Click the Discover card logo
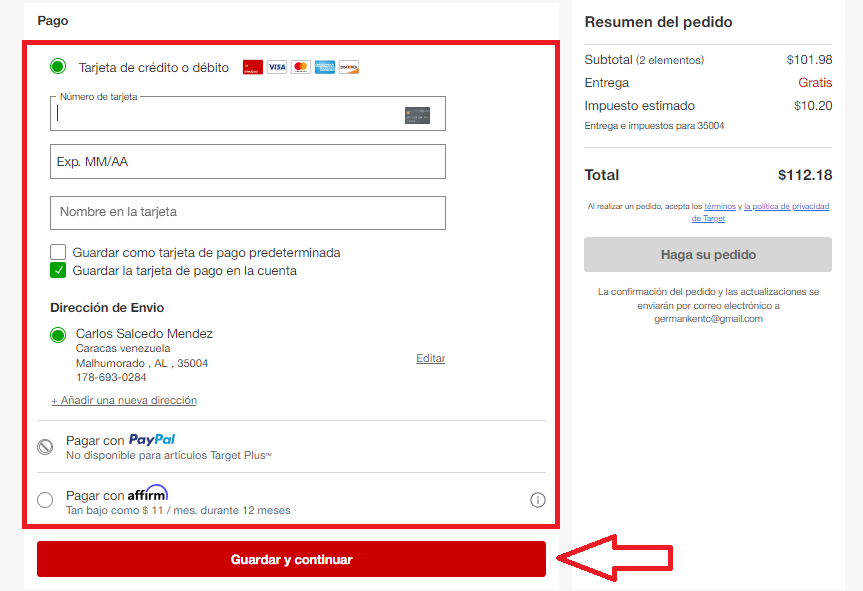The width and height of the screenshot is (863, 591). pos(349,67)
